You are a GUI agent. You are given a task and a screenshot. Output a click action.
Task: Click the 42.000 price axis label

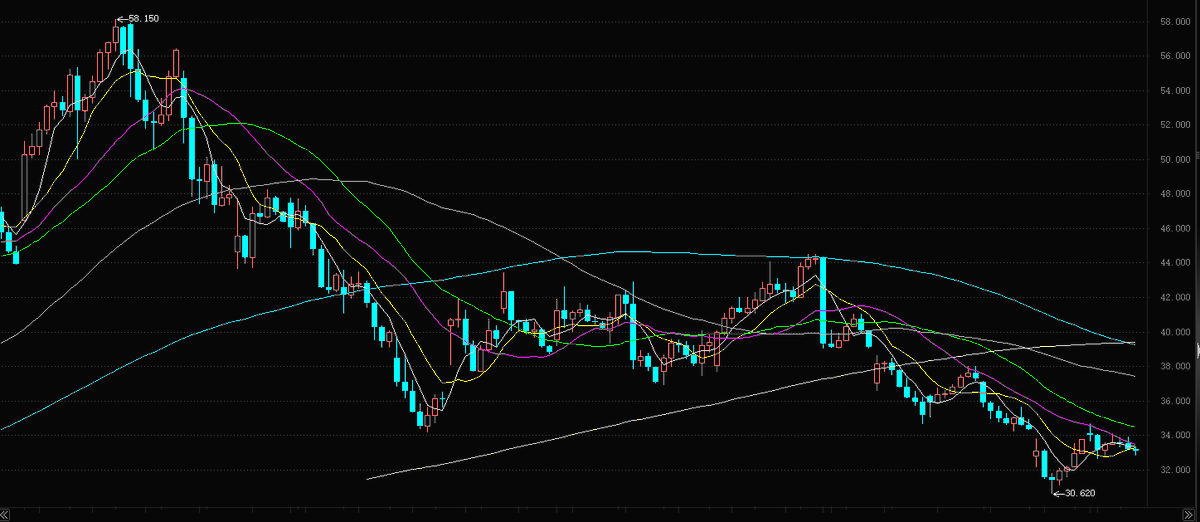(x=1174, y=298)
